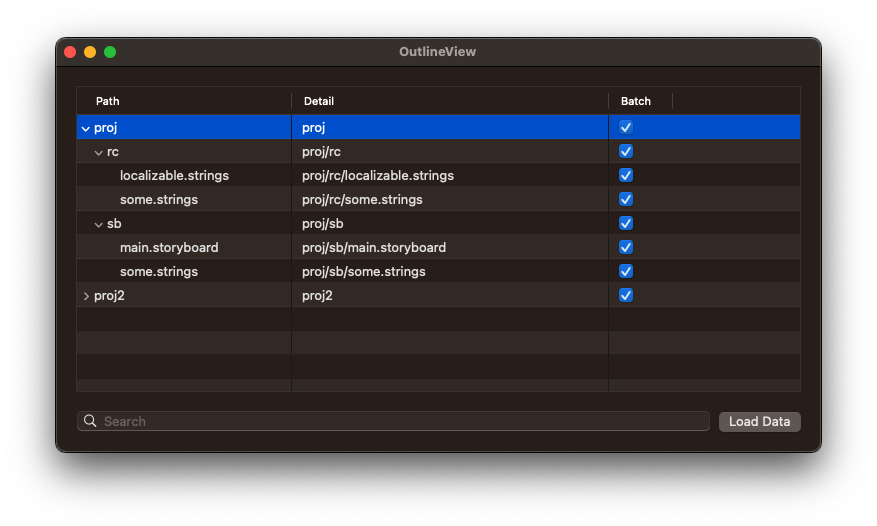
Task: Disable the Batch checkbox for proj2
Action: coord(626,295)
